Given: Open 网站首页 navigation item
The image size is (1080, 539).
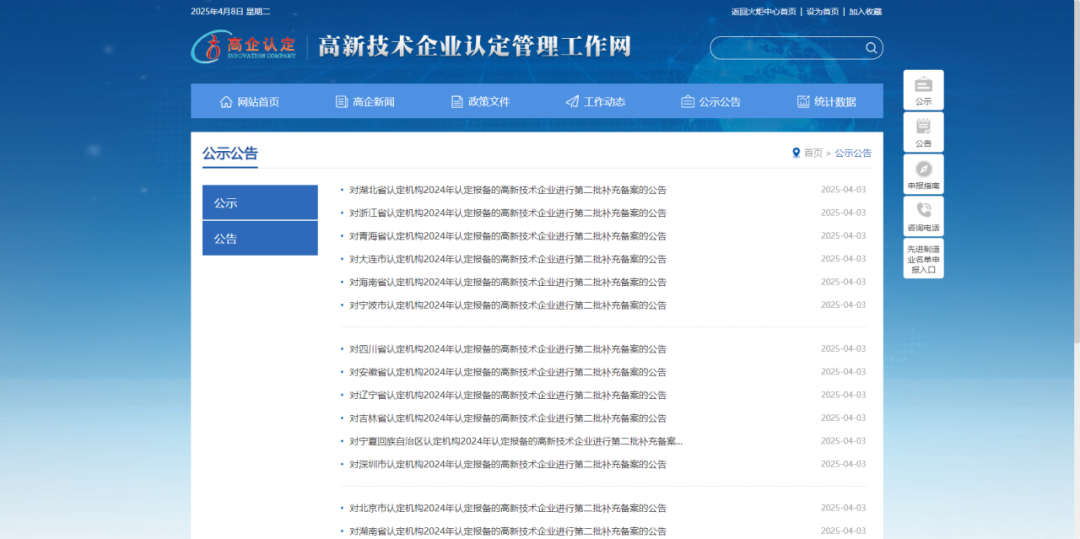Looking at the screenshot, I should pos(249,102).
